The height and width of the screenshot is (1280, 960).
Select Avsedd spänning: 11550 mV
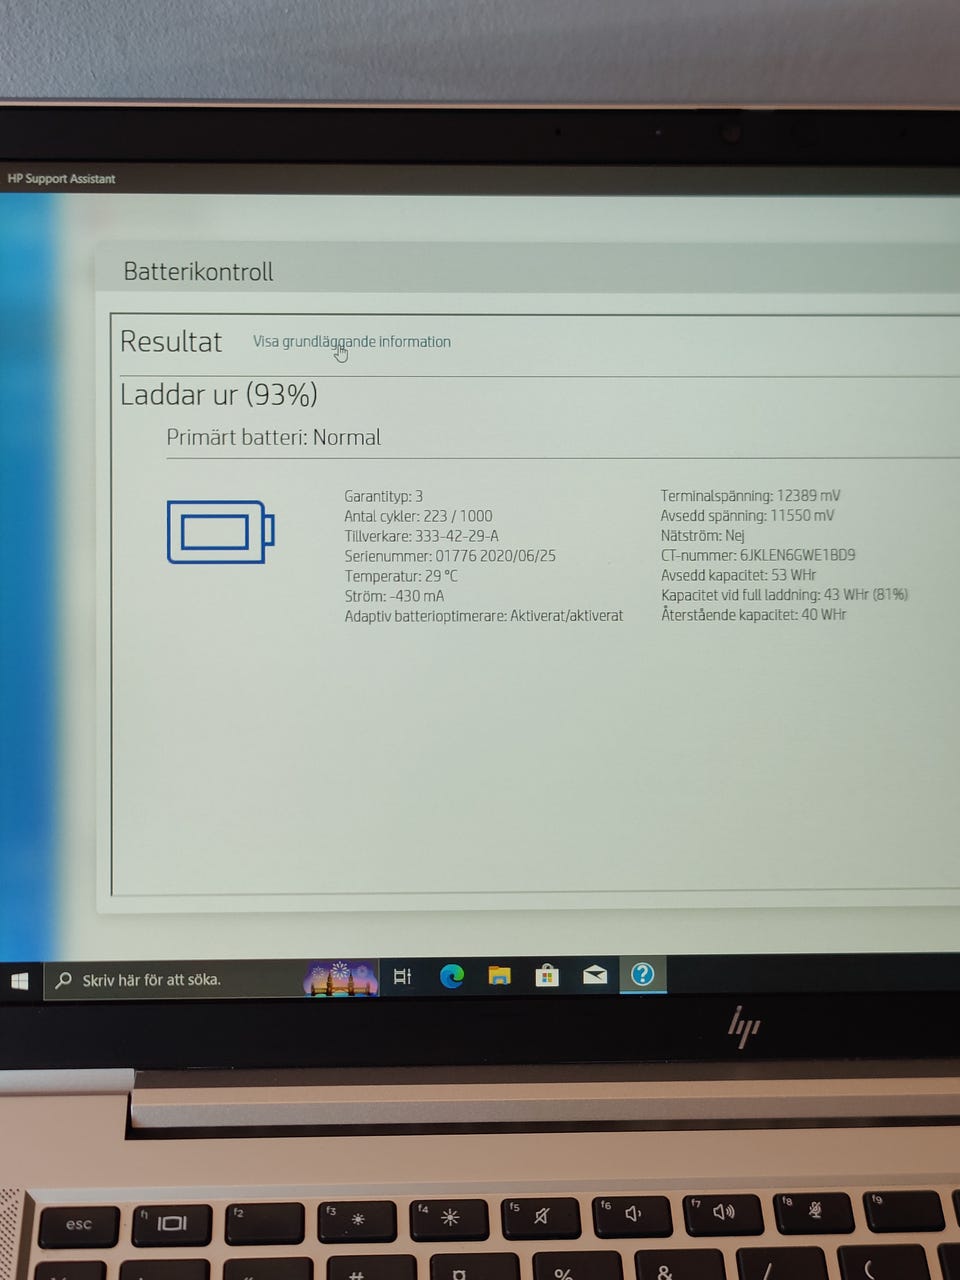747,516
